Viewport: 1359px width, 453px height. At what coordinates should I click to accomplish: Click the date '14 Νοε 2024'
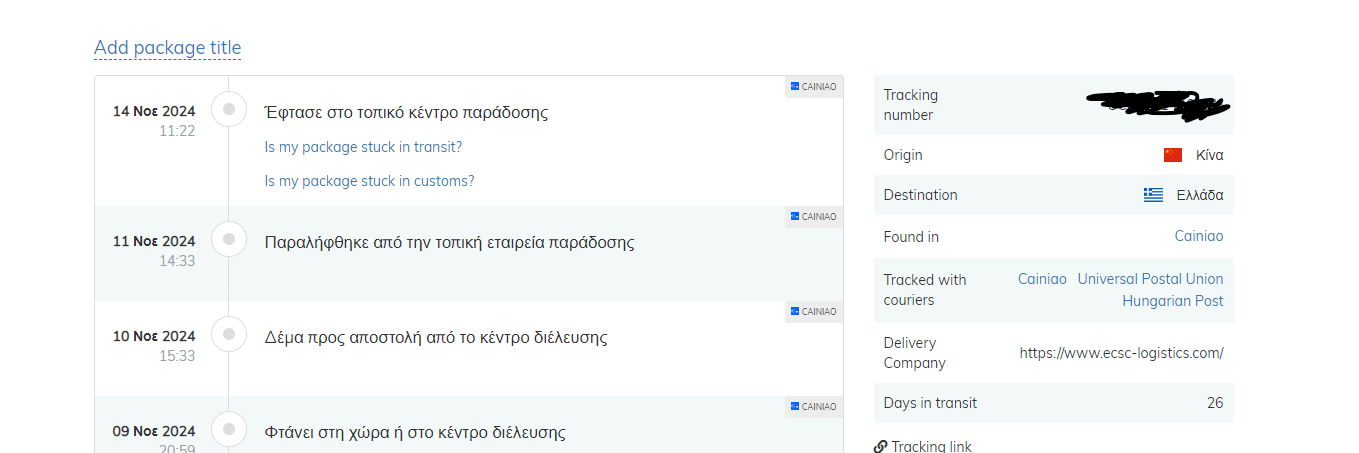tap(154, 111)
